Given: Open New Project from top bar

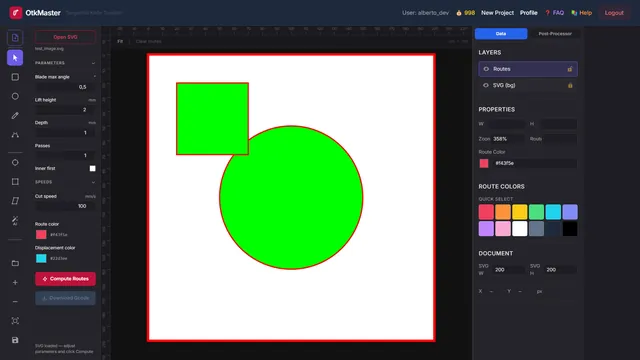Looking at the screenshot, I should [x=497, y=13].
